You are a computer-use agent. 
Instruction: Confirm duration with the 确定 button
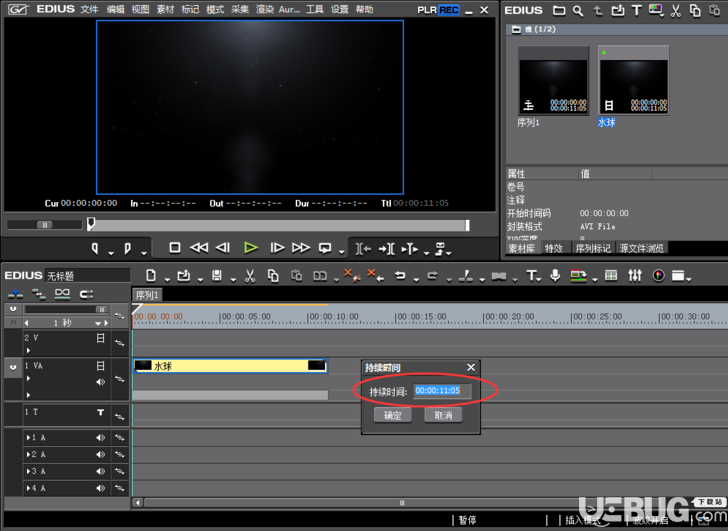point(393,415)
